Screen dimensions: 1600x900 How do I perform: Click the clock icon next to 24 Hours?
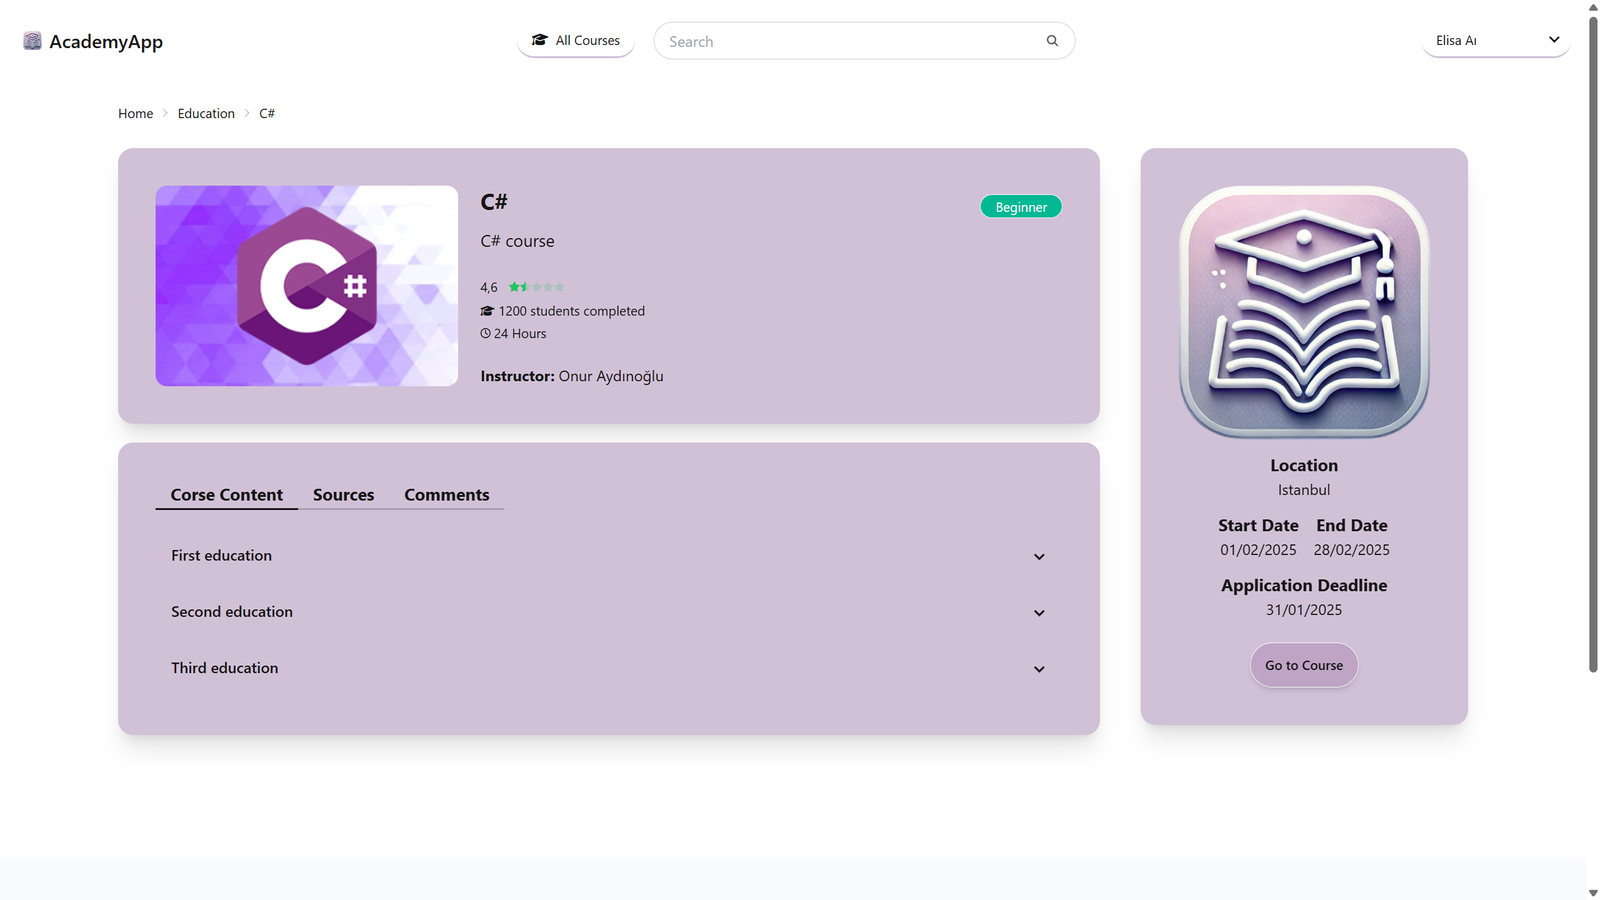click(485, 333)
